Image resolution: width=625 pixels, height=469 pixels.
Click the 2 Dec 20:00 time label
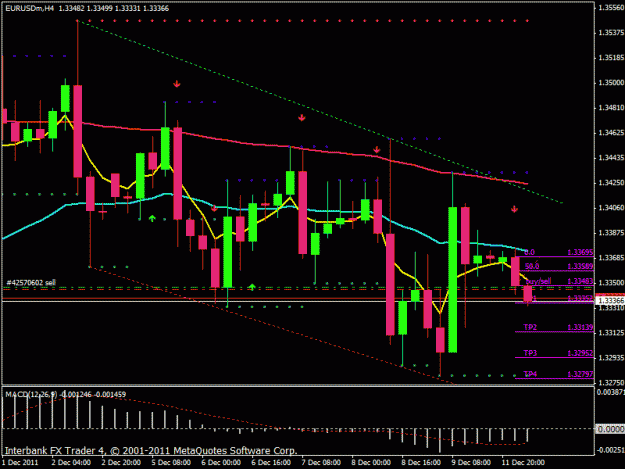[121, 463]
